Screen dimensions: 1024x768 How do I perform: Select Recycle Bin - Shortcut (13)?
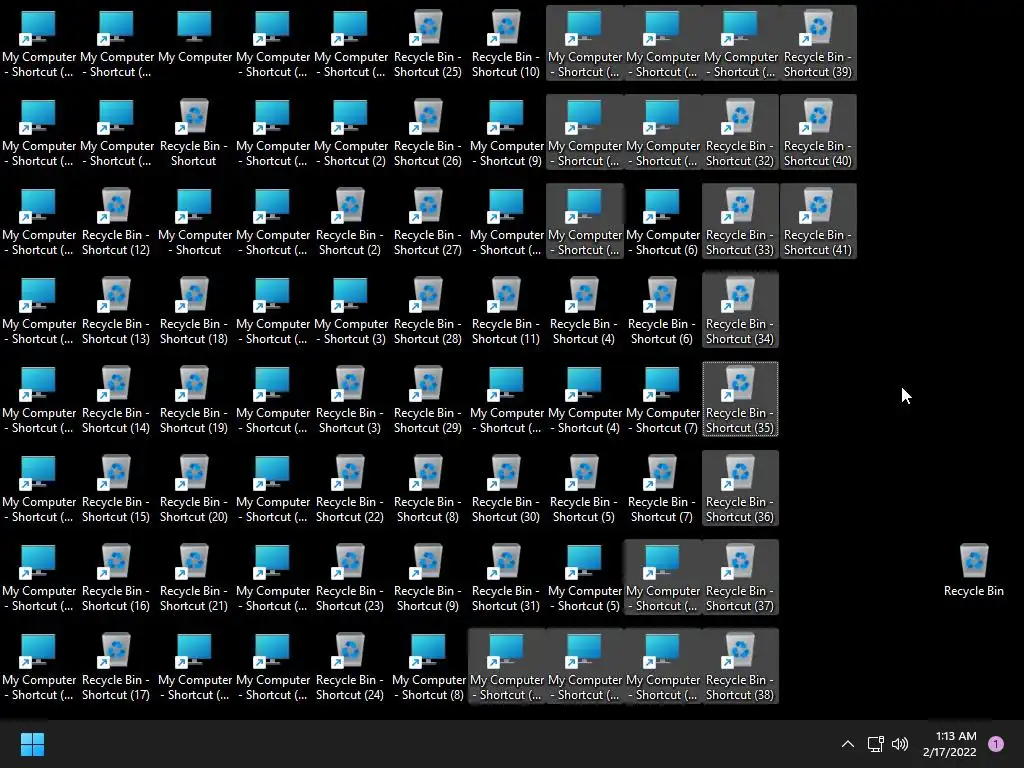click(116, 311)
